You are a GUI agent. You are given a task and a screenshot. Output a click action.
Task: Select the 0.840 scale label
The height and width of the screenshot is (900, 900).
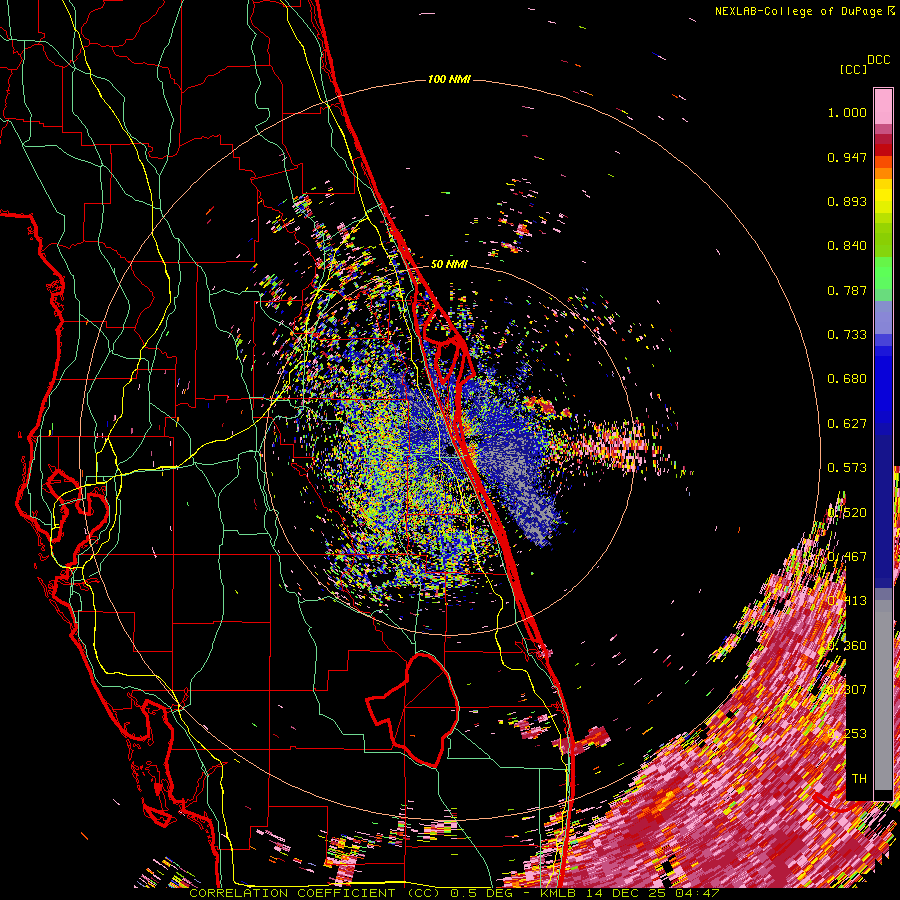click(847, 246)
